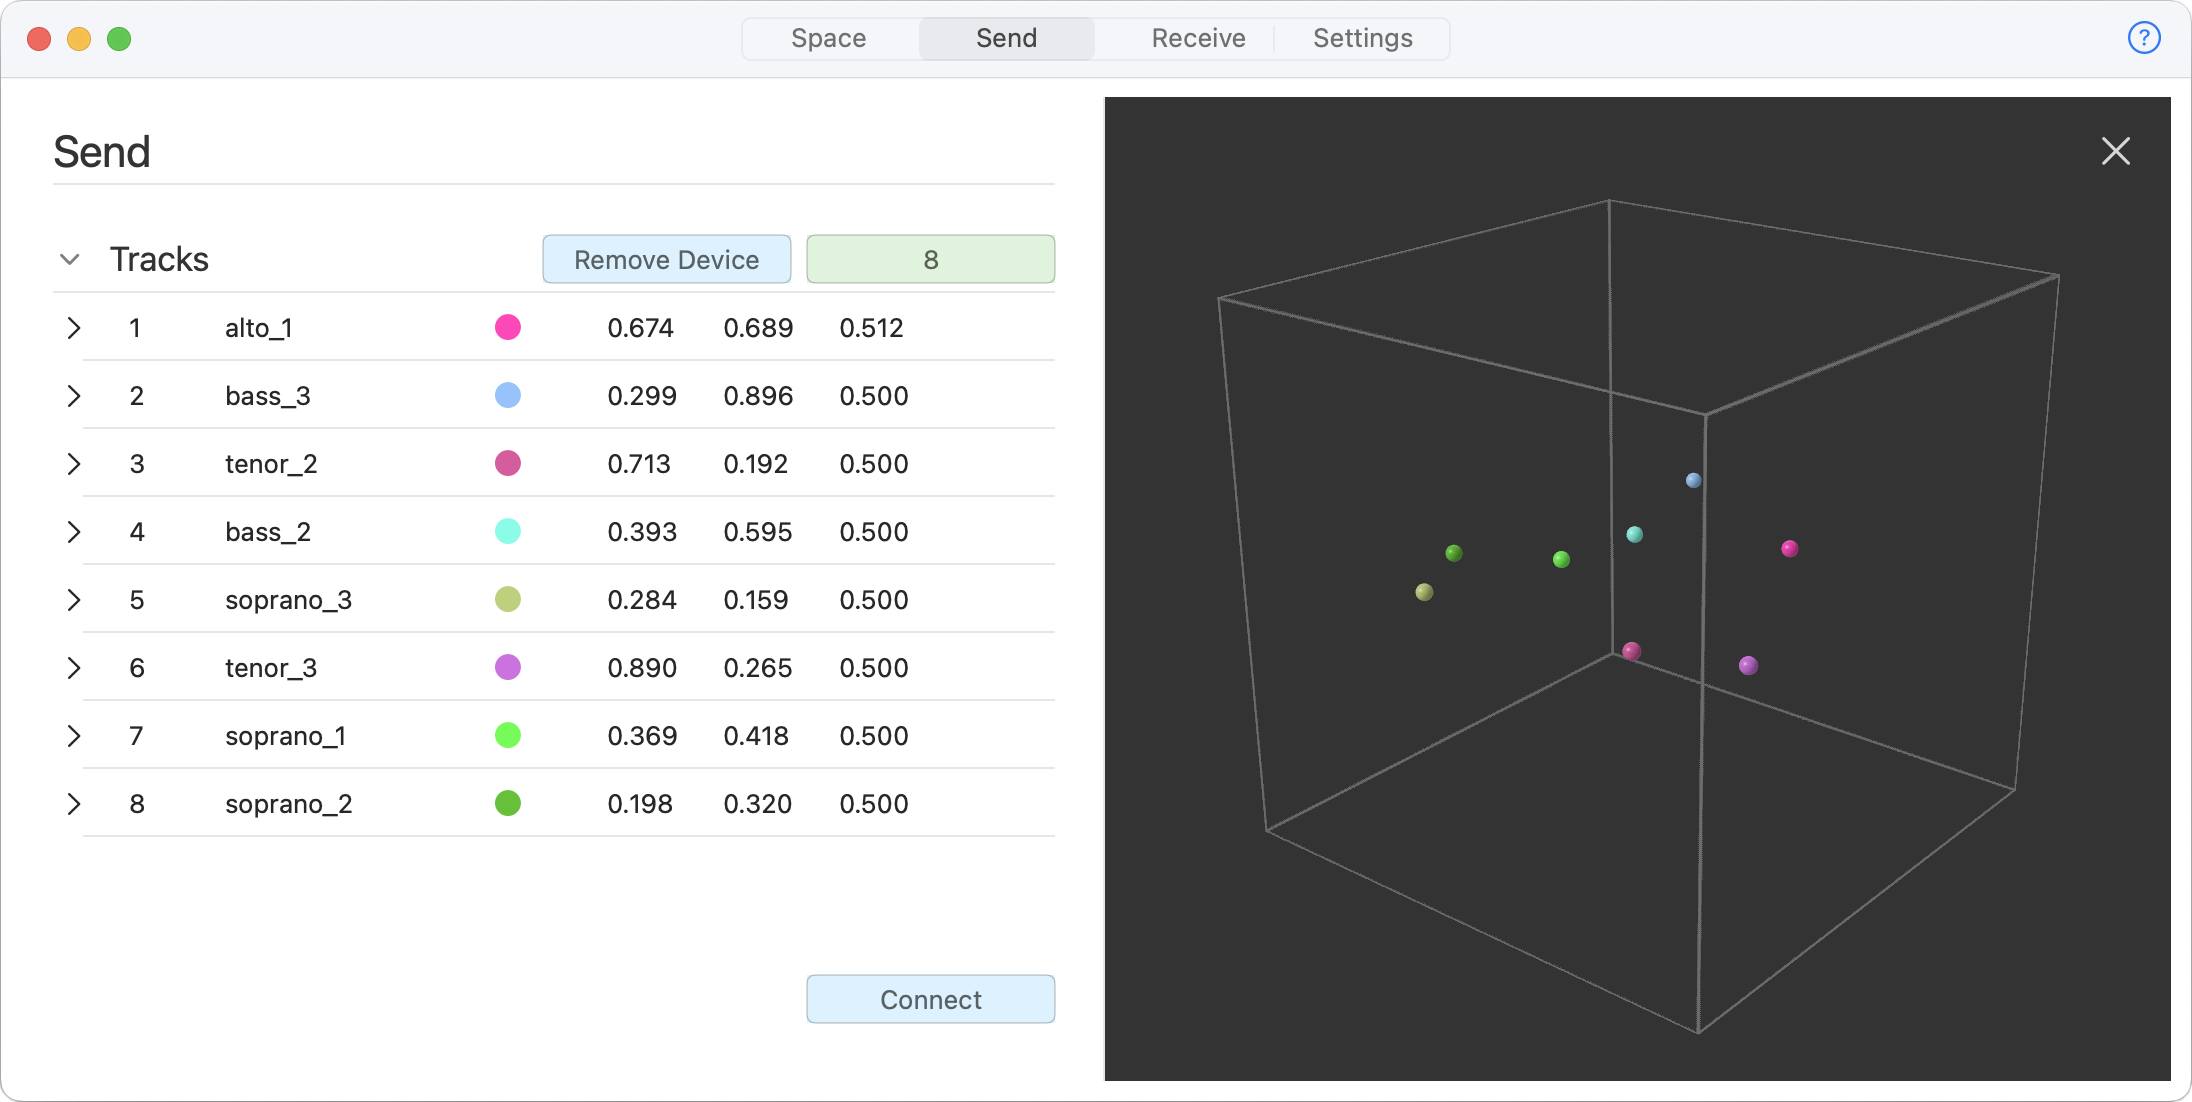Close the 3D space viewer panel
2192x1102 pixels.
pos(2115,151)
